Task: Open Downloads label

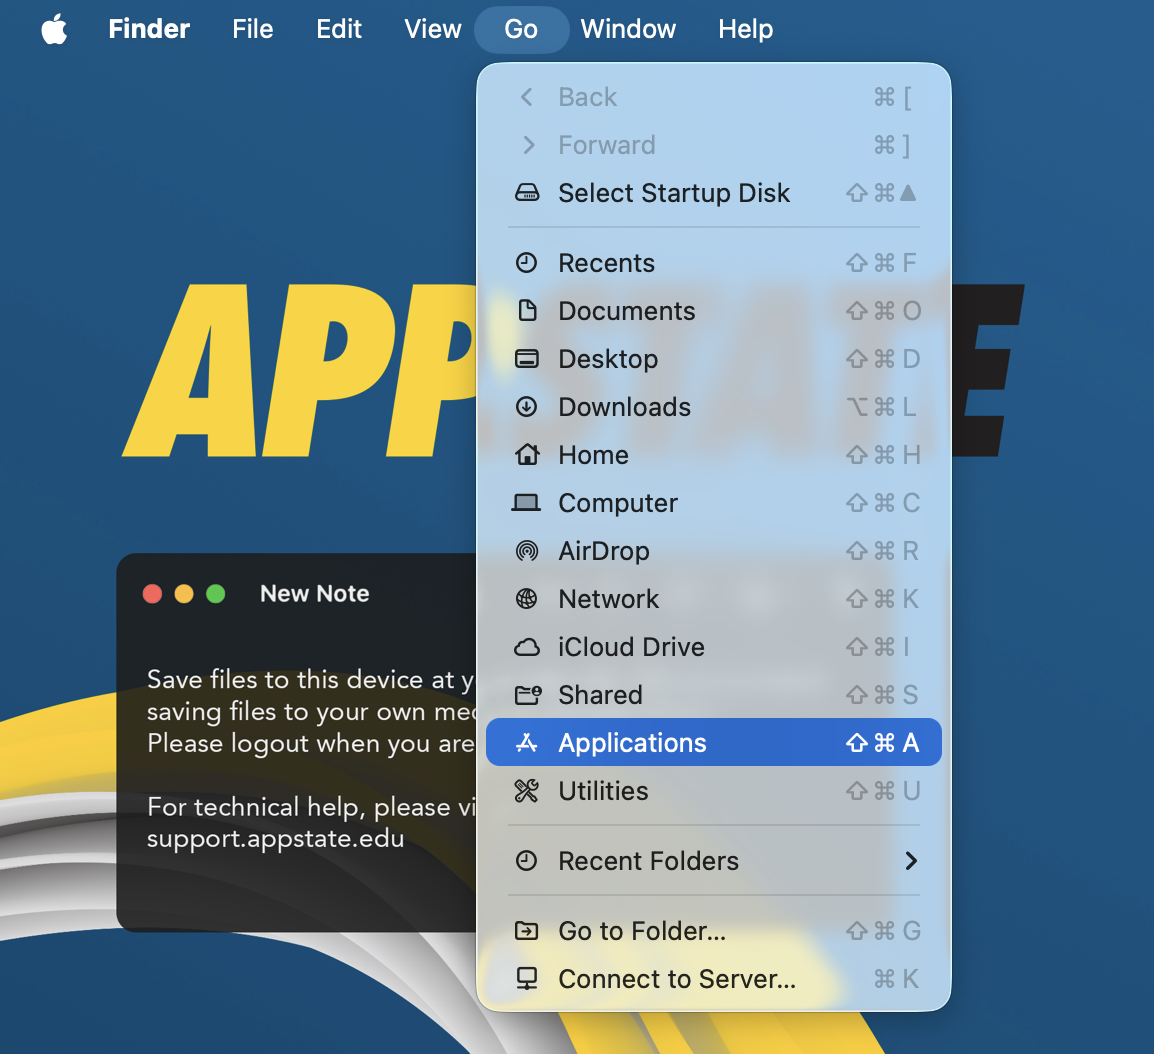Action: click(x=624, y=406)
